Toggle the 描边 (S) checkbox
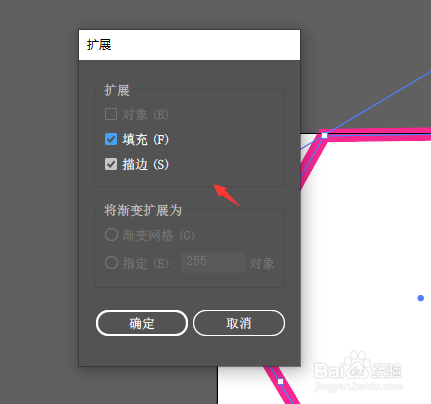Image resolution: width=431 pixels, height=404 pixels. click(x=111, y=164)
